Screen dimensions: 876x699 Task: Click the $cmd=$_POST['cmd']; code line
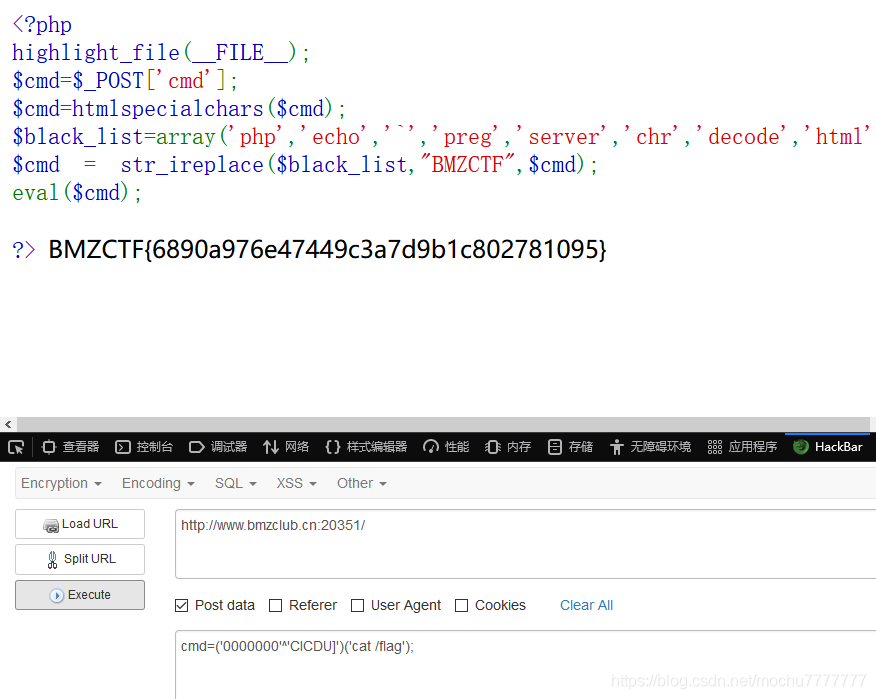pyautogui.click(x=125, y=81)
